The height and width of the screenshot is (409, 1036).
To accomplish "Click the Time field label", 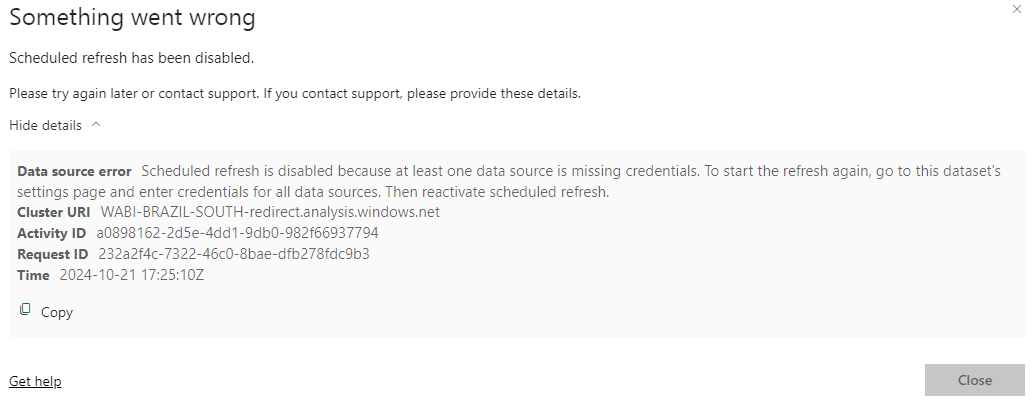I will point(33,275).
